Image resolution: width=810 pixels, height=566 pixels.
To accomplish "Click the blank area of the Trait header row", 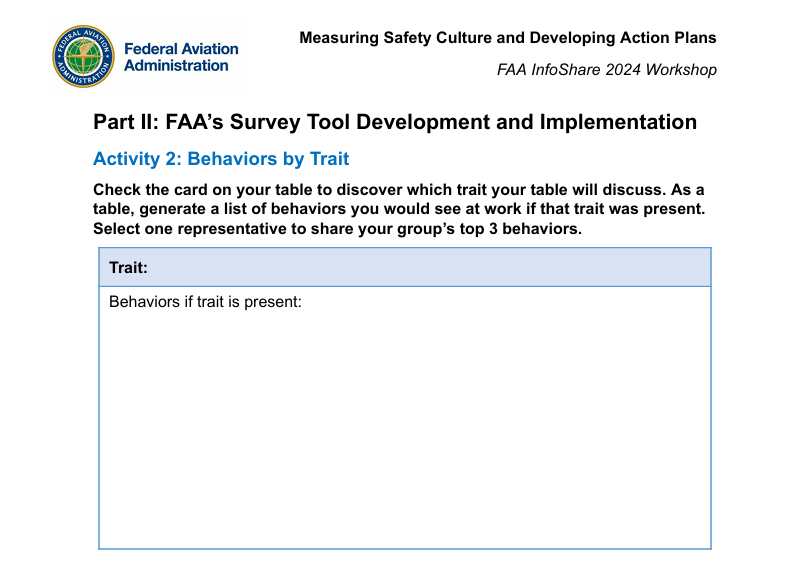I will tap(429, 268).
